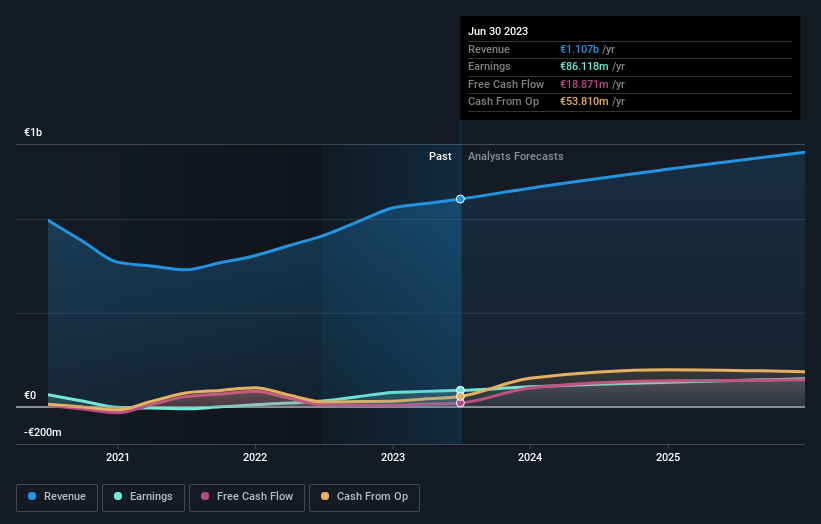Click the Past label

pos(440,157)
